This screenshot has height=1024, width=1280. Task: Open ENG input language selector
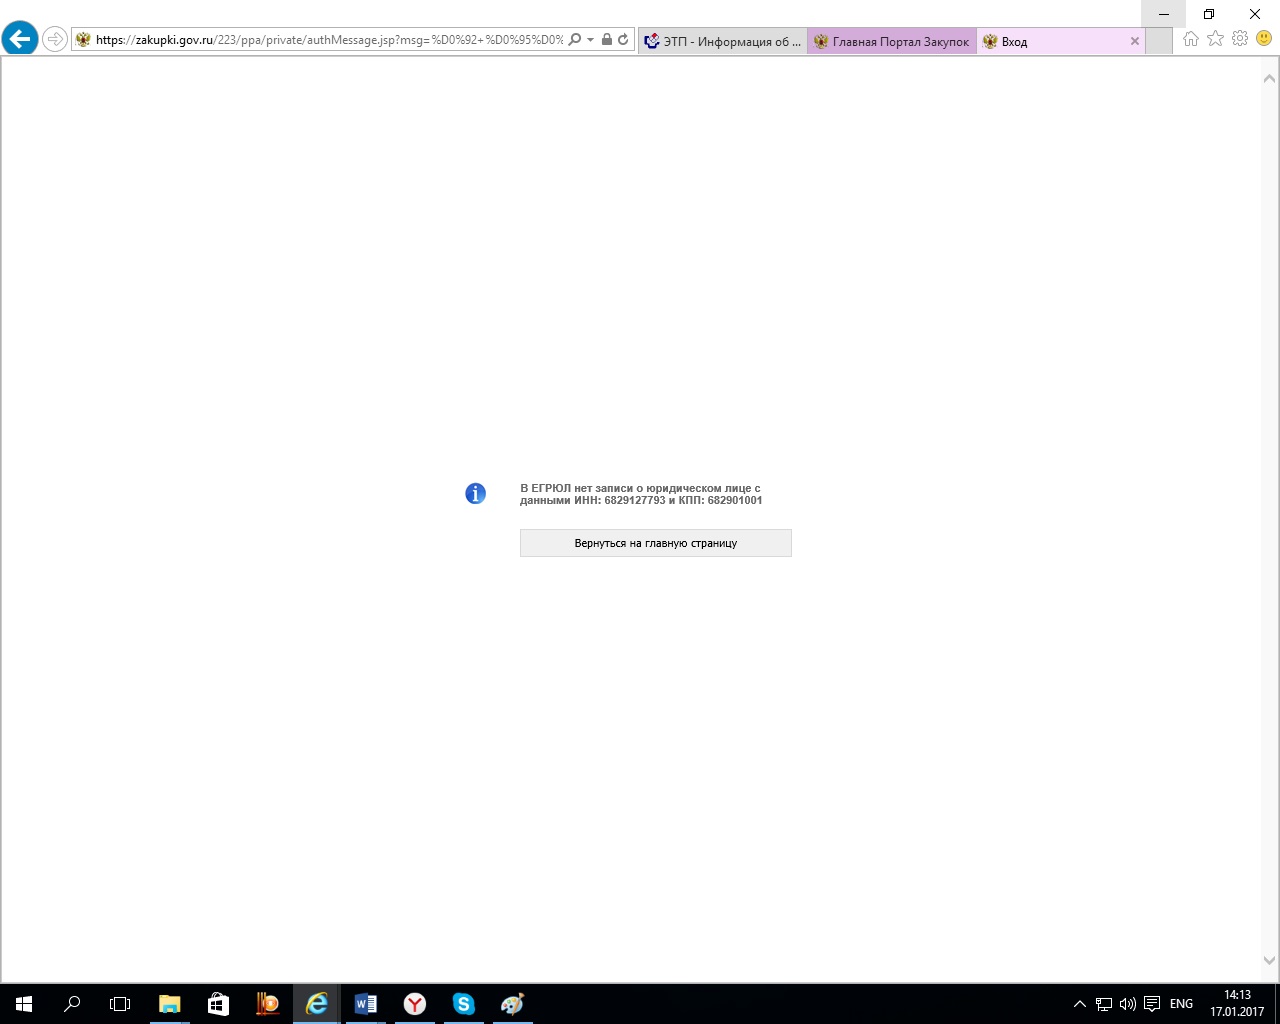(x=1181, y=1004)
